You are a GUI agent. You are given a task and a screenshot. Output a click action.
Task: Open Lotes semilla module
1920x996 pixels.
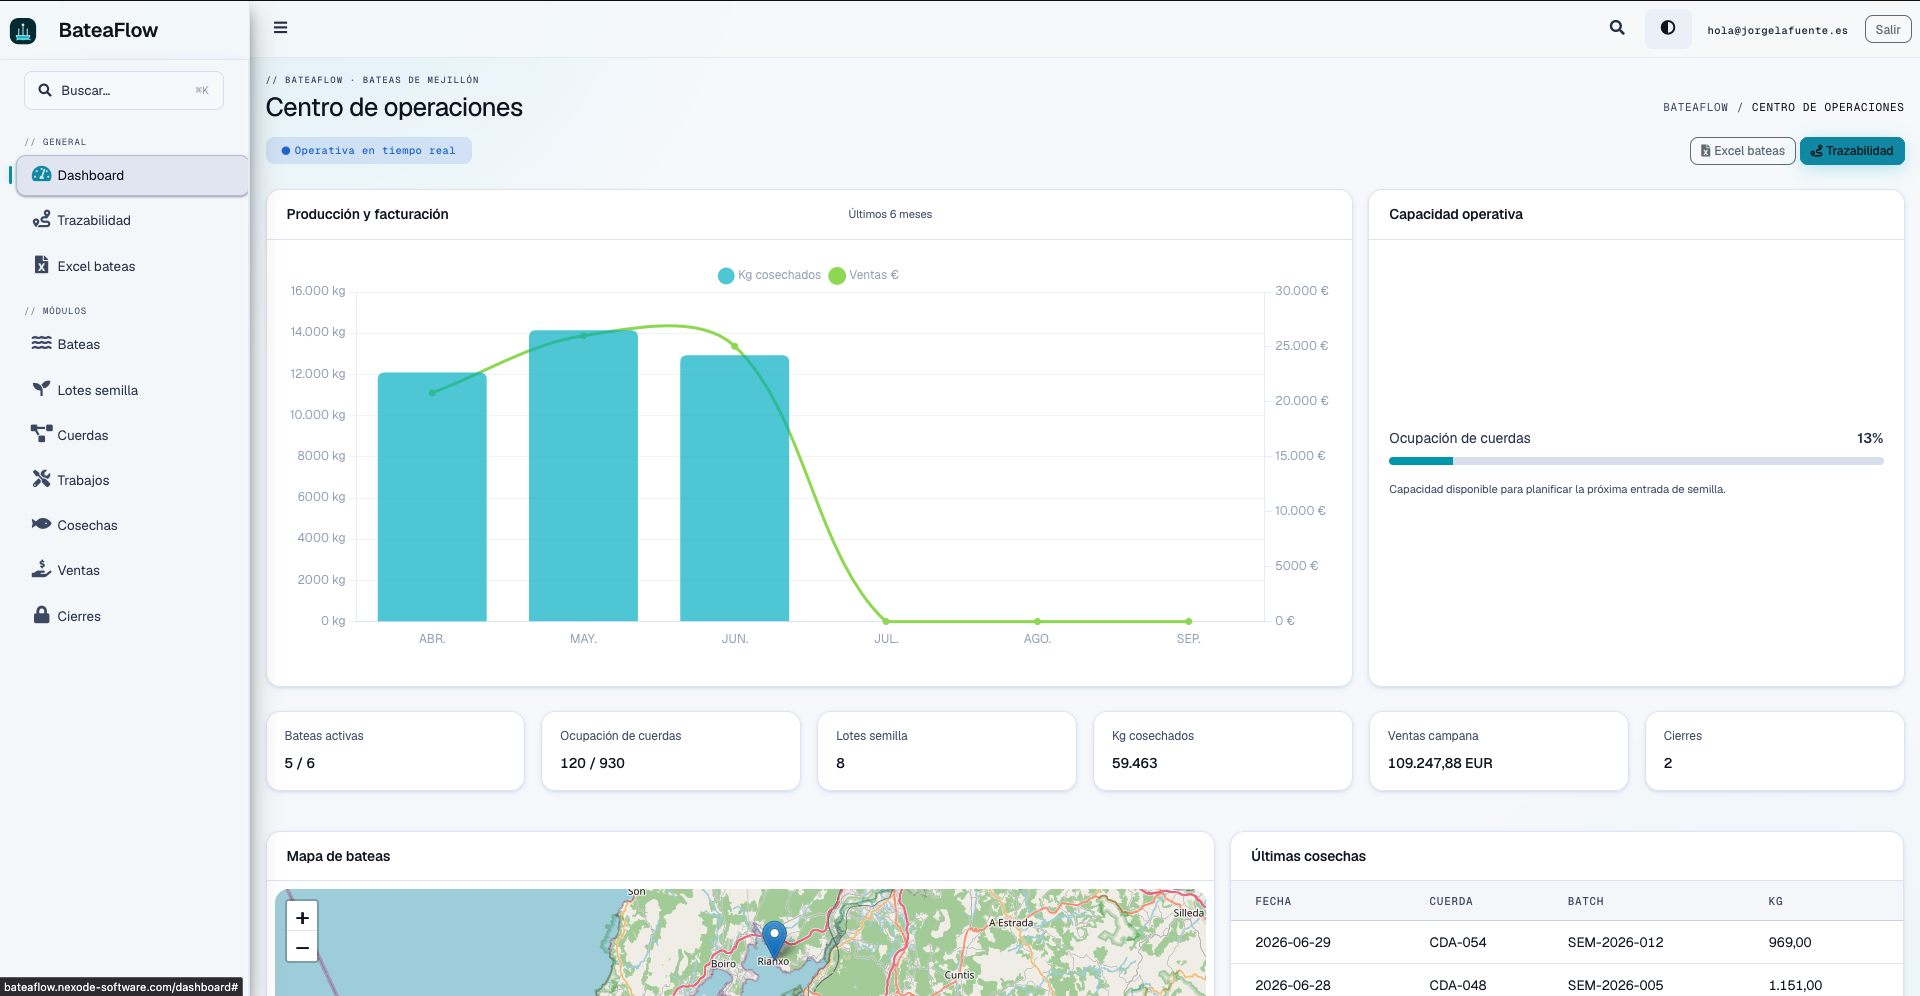click(x=132, y=390)
